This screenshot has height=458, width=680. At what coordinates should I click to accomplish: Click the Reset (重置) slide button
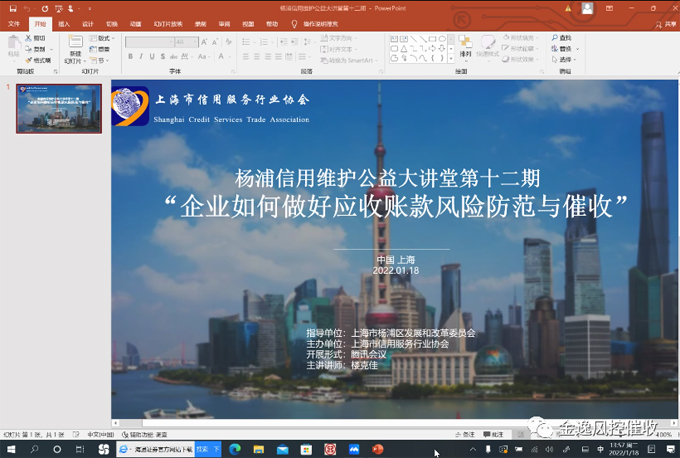(103, 49)
